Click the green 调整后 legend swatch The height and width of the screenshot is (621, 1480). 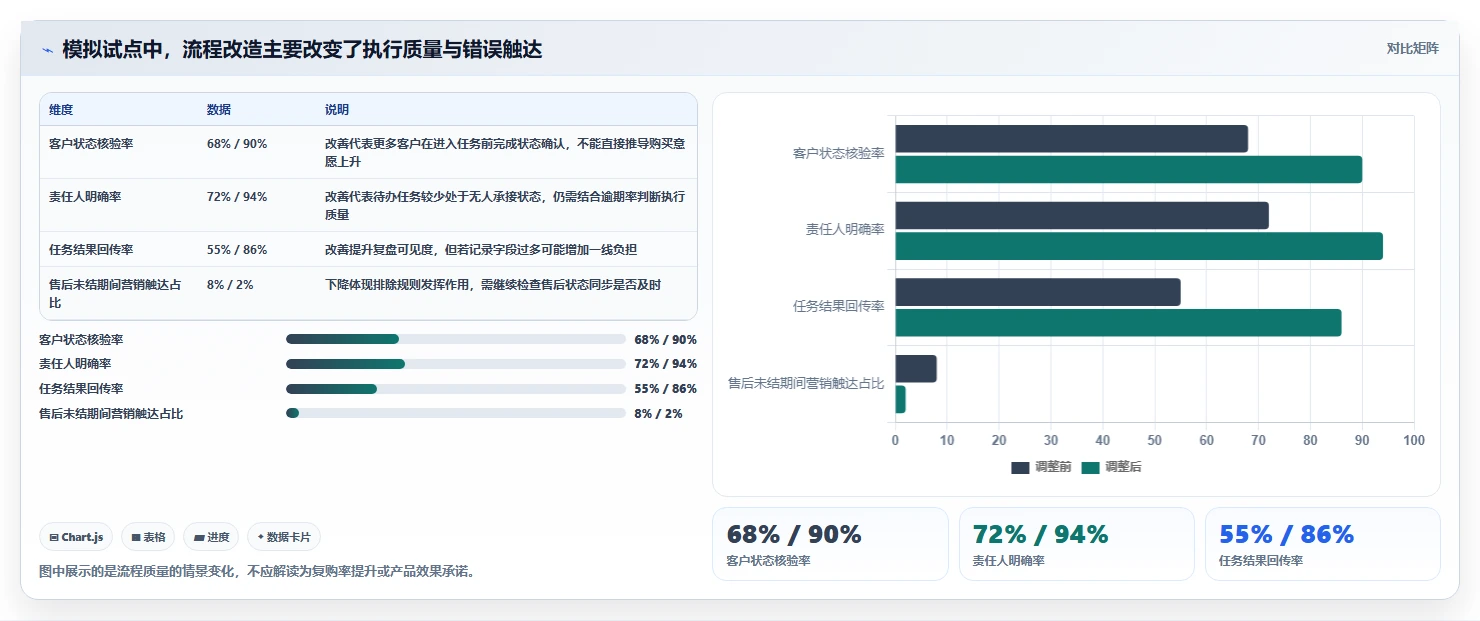click(1090, 468)
